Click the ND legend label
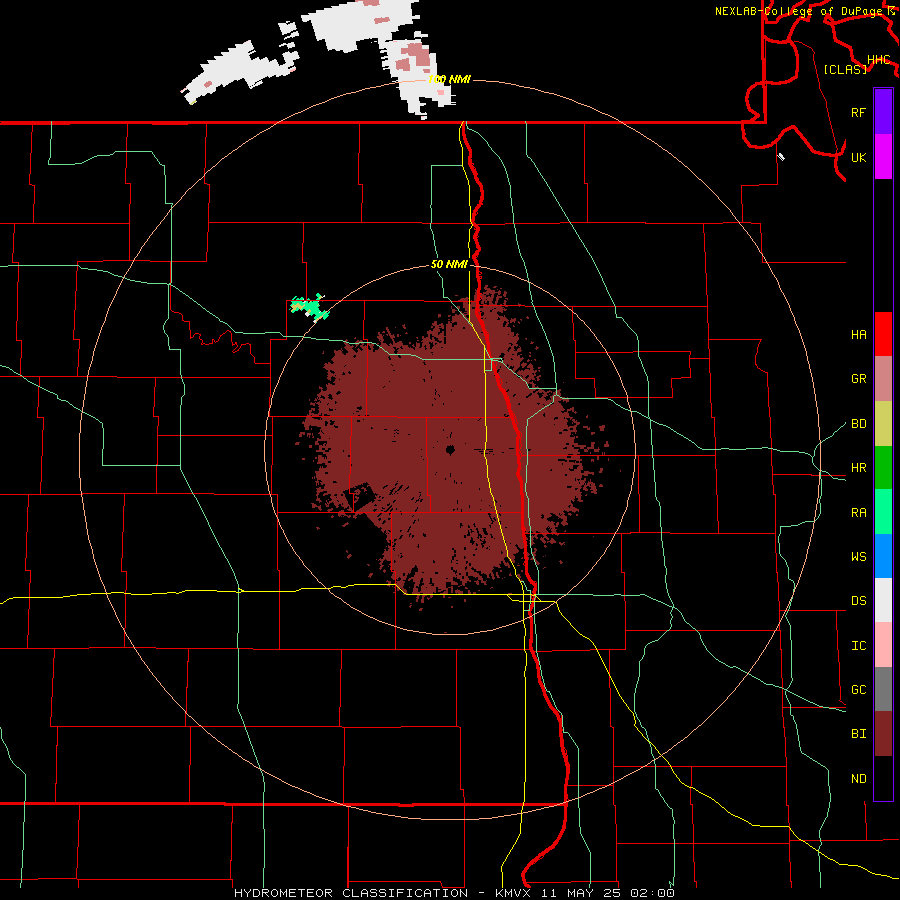 pos(858,779)
